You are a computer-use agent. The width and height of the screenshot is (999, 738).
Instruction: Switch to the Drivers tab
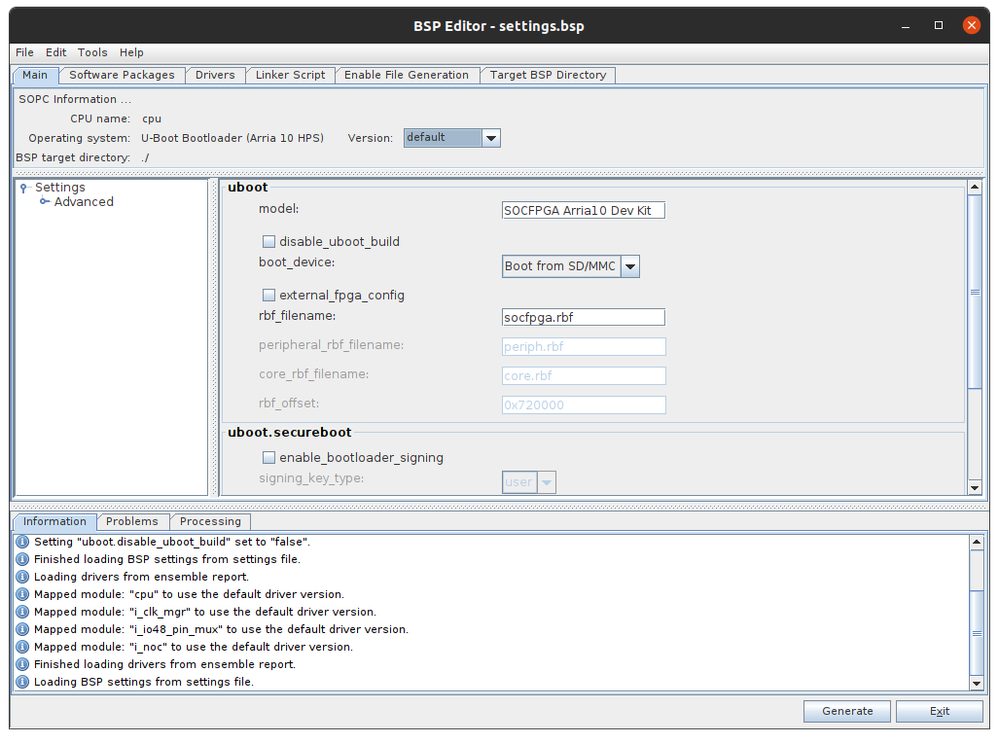click(x=215, y=75)
